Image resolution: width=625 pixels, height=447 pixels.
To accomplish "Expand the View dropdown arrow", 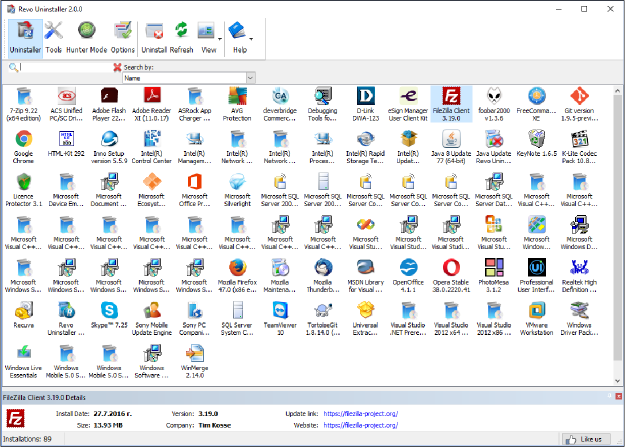I will (220, 39).
